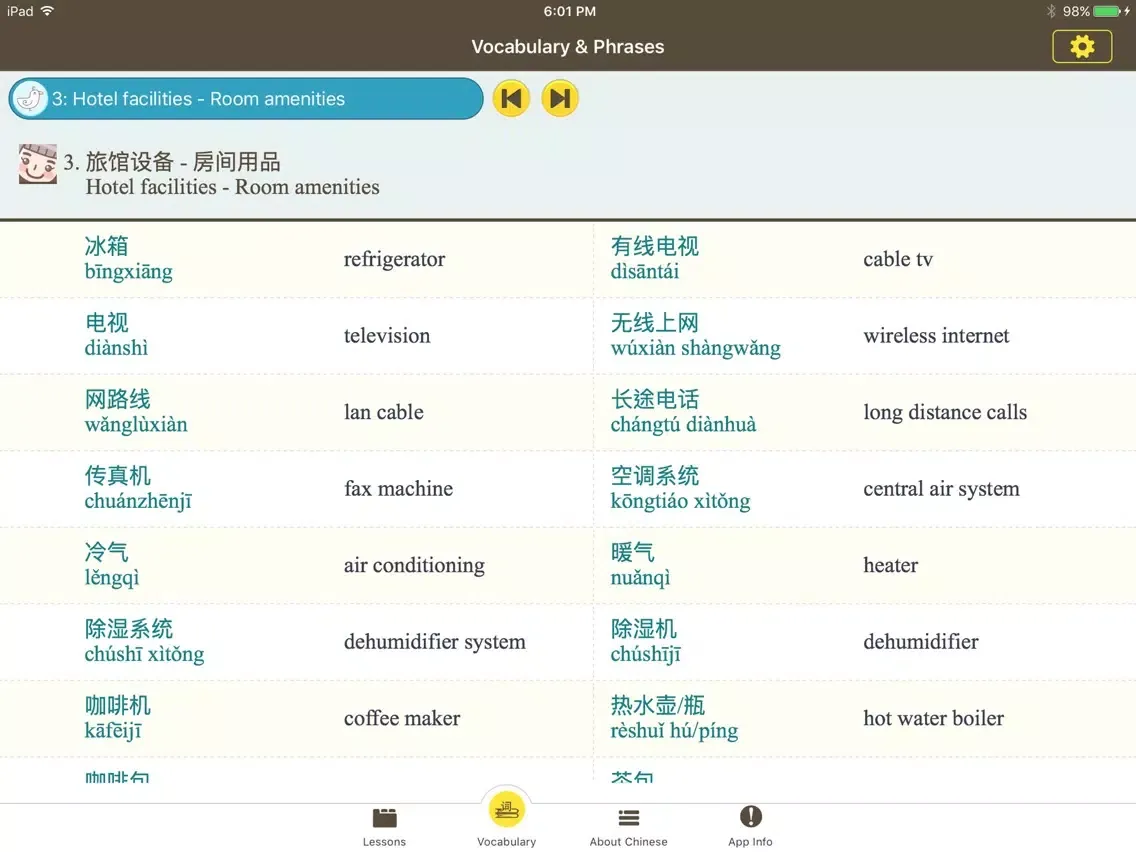The height and width of the screenshot is (852, 1136).
Task: Go to the previous lesson with the skip-back button
Action: click(511, 99)
